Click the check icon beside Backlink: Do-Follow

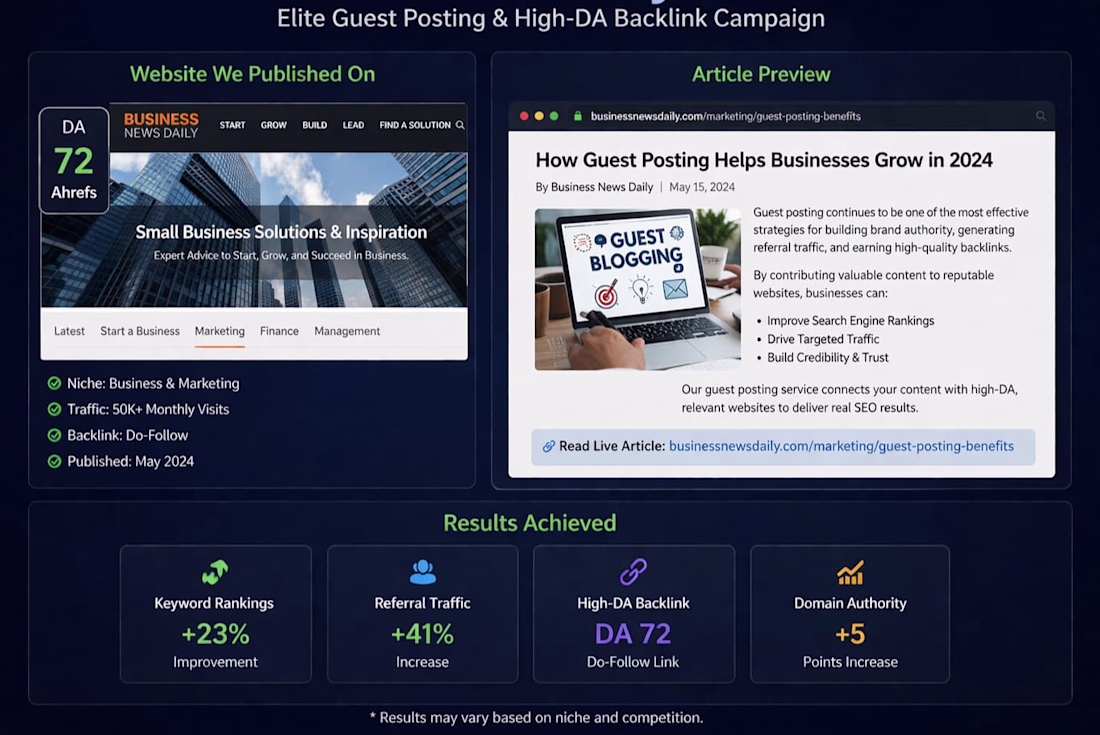tap(54, 435)
